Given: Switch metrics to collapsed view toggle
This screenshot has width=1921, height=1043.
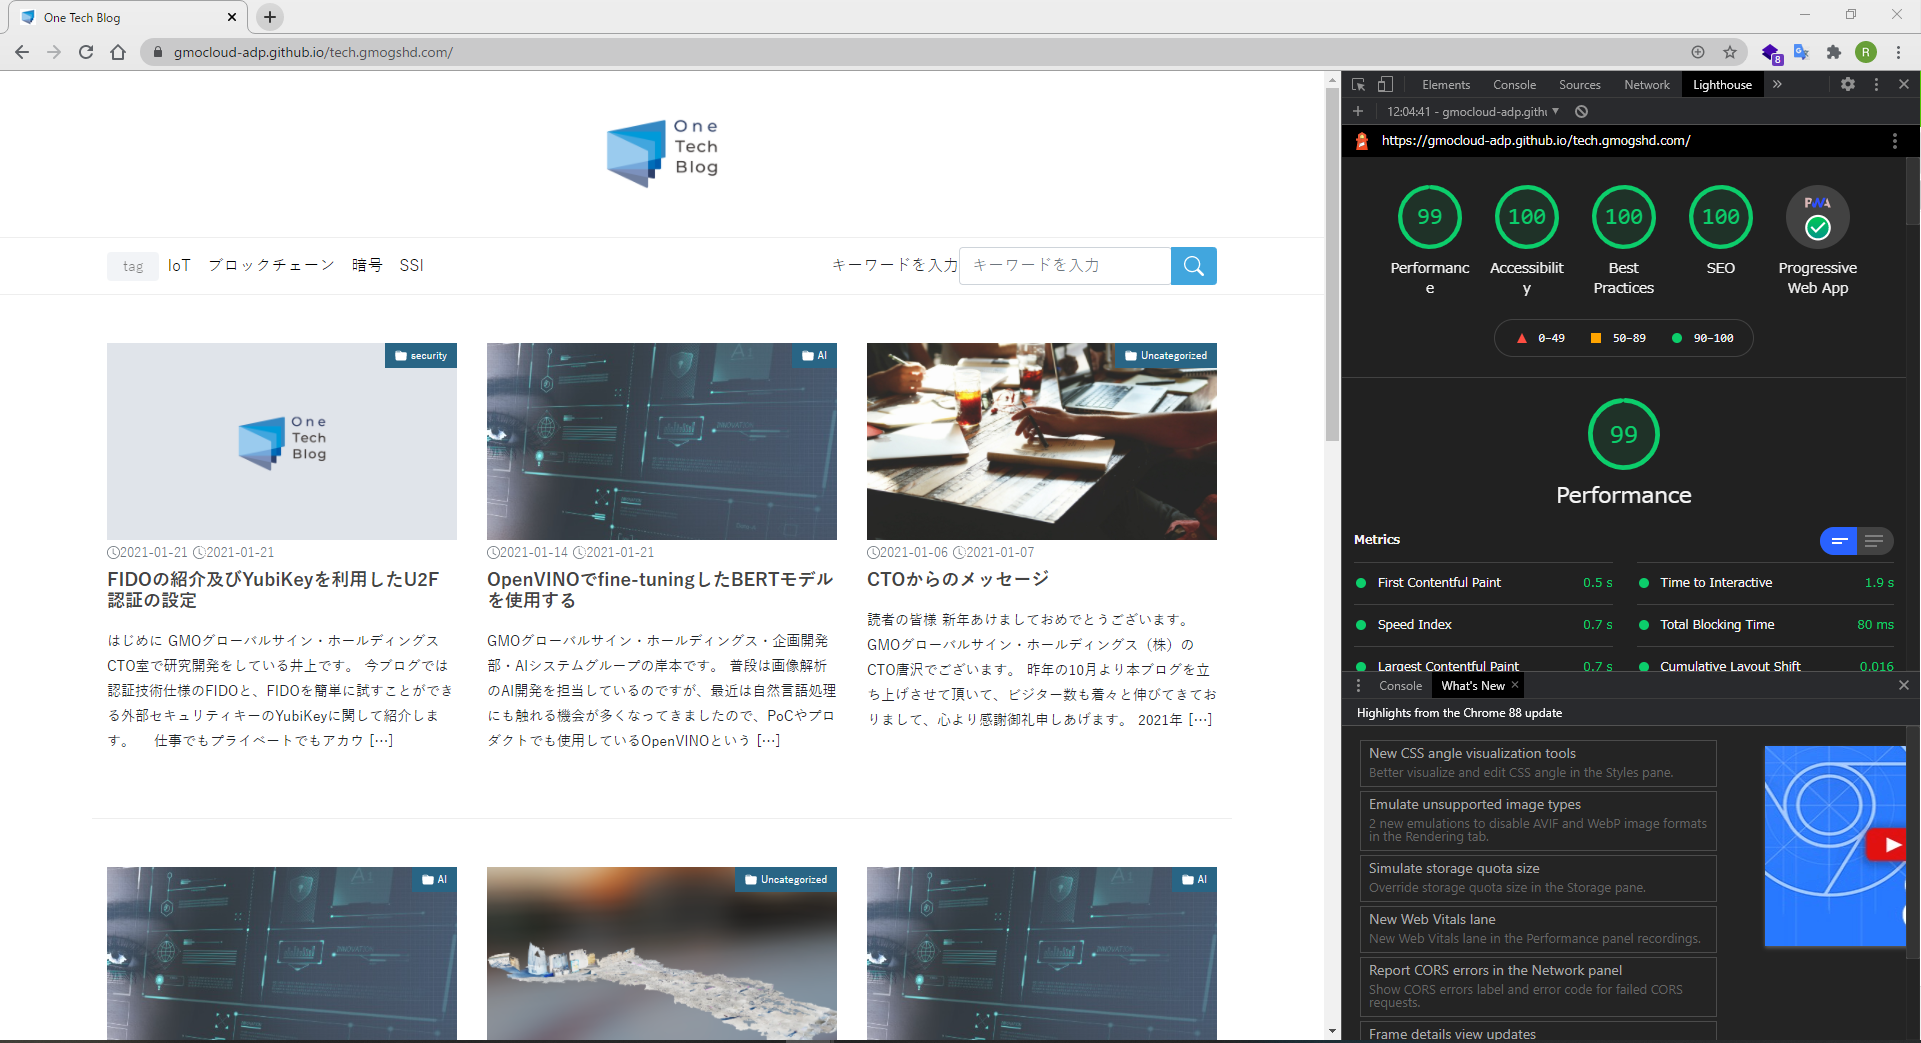Looking at the screenshot, I should tap(1838, 541).
